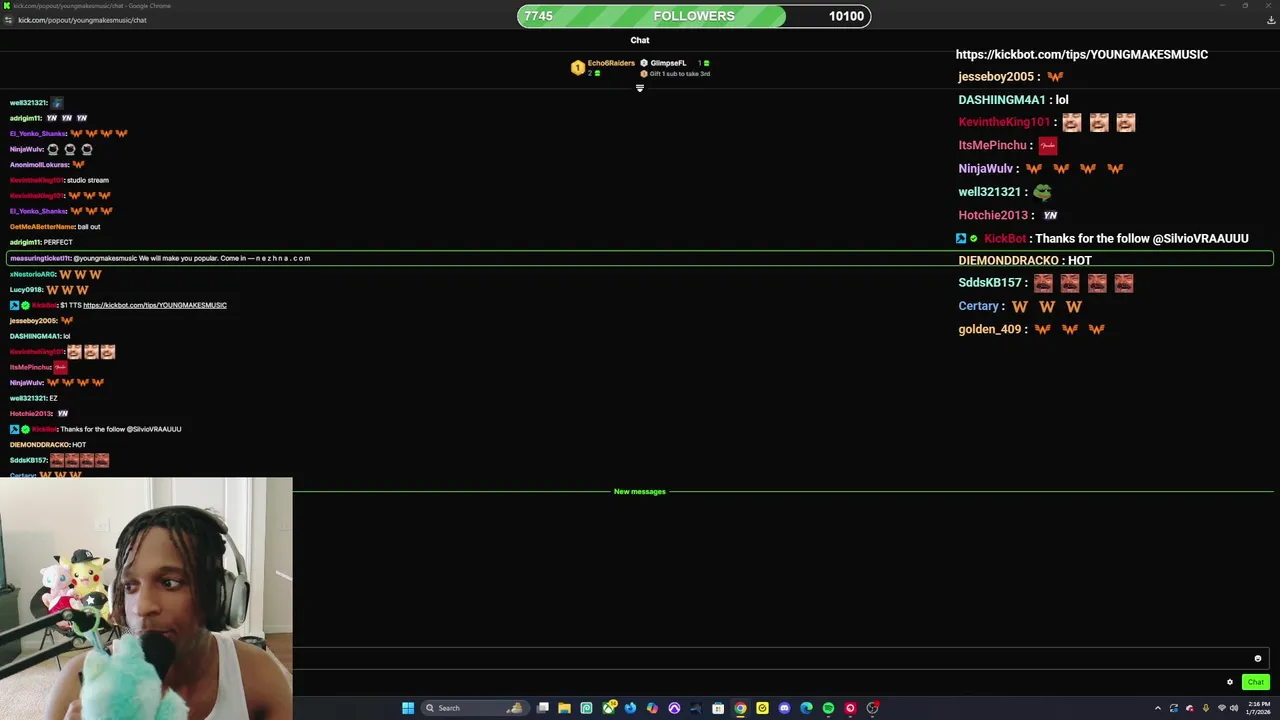Open Task View on taskbar

click(x=542, y=708)
